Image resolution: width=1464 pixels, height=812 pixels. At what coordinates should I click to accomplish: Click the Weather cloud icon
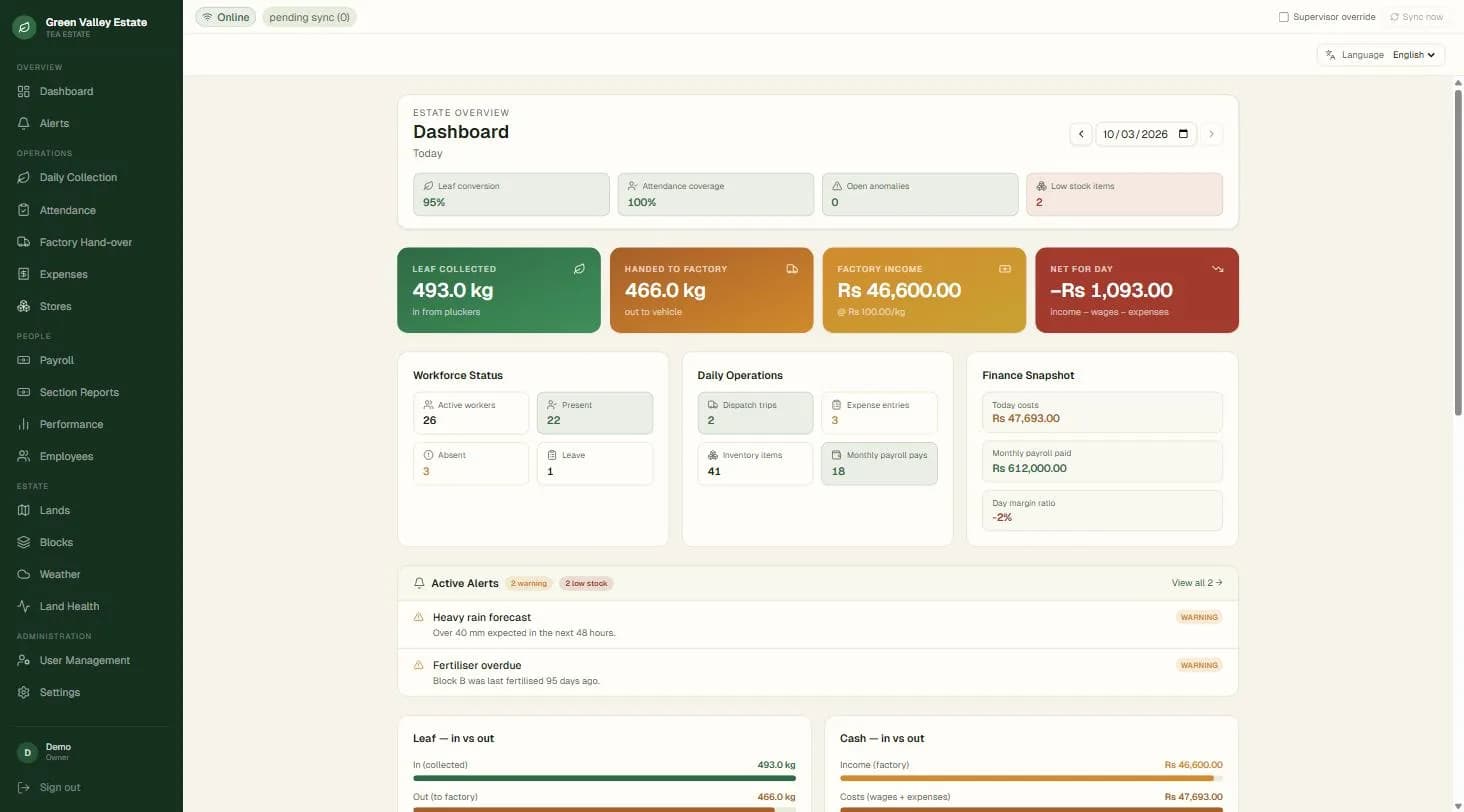pyautogui.click(x=24, y=574)
